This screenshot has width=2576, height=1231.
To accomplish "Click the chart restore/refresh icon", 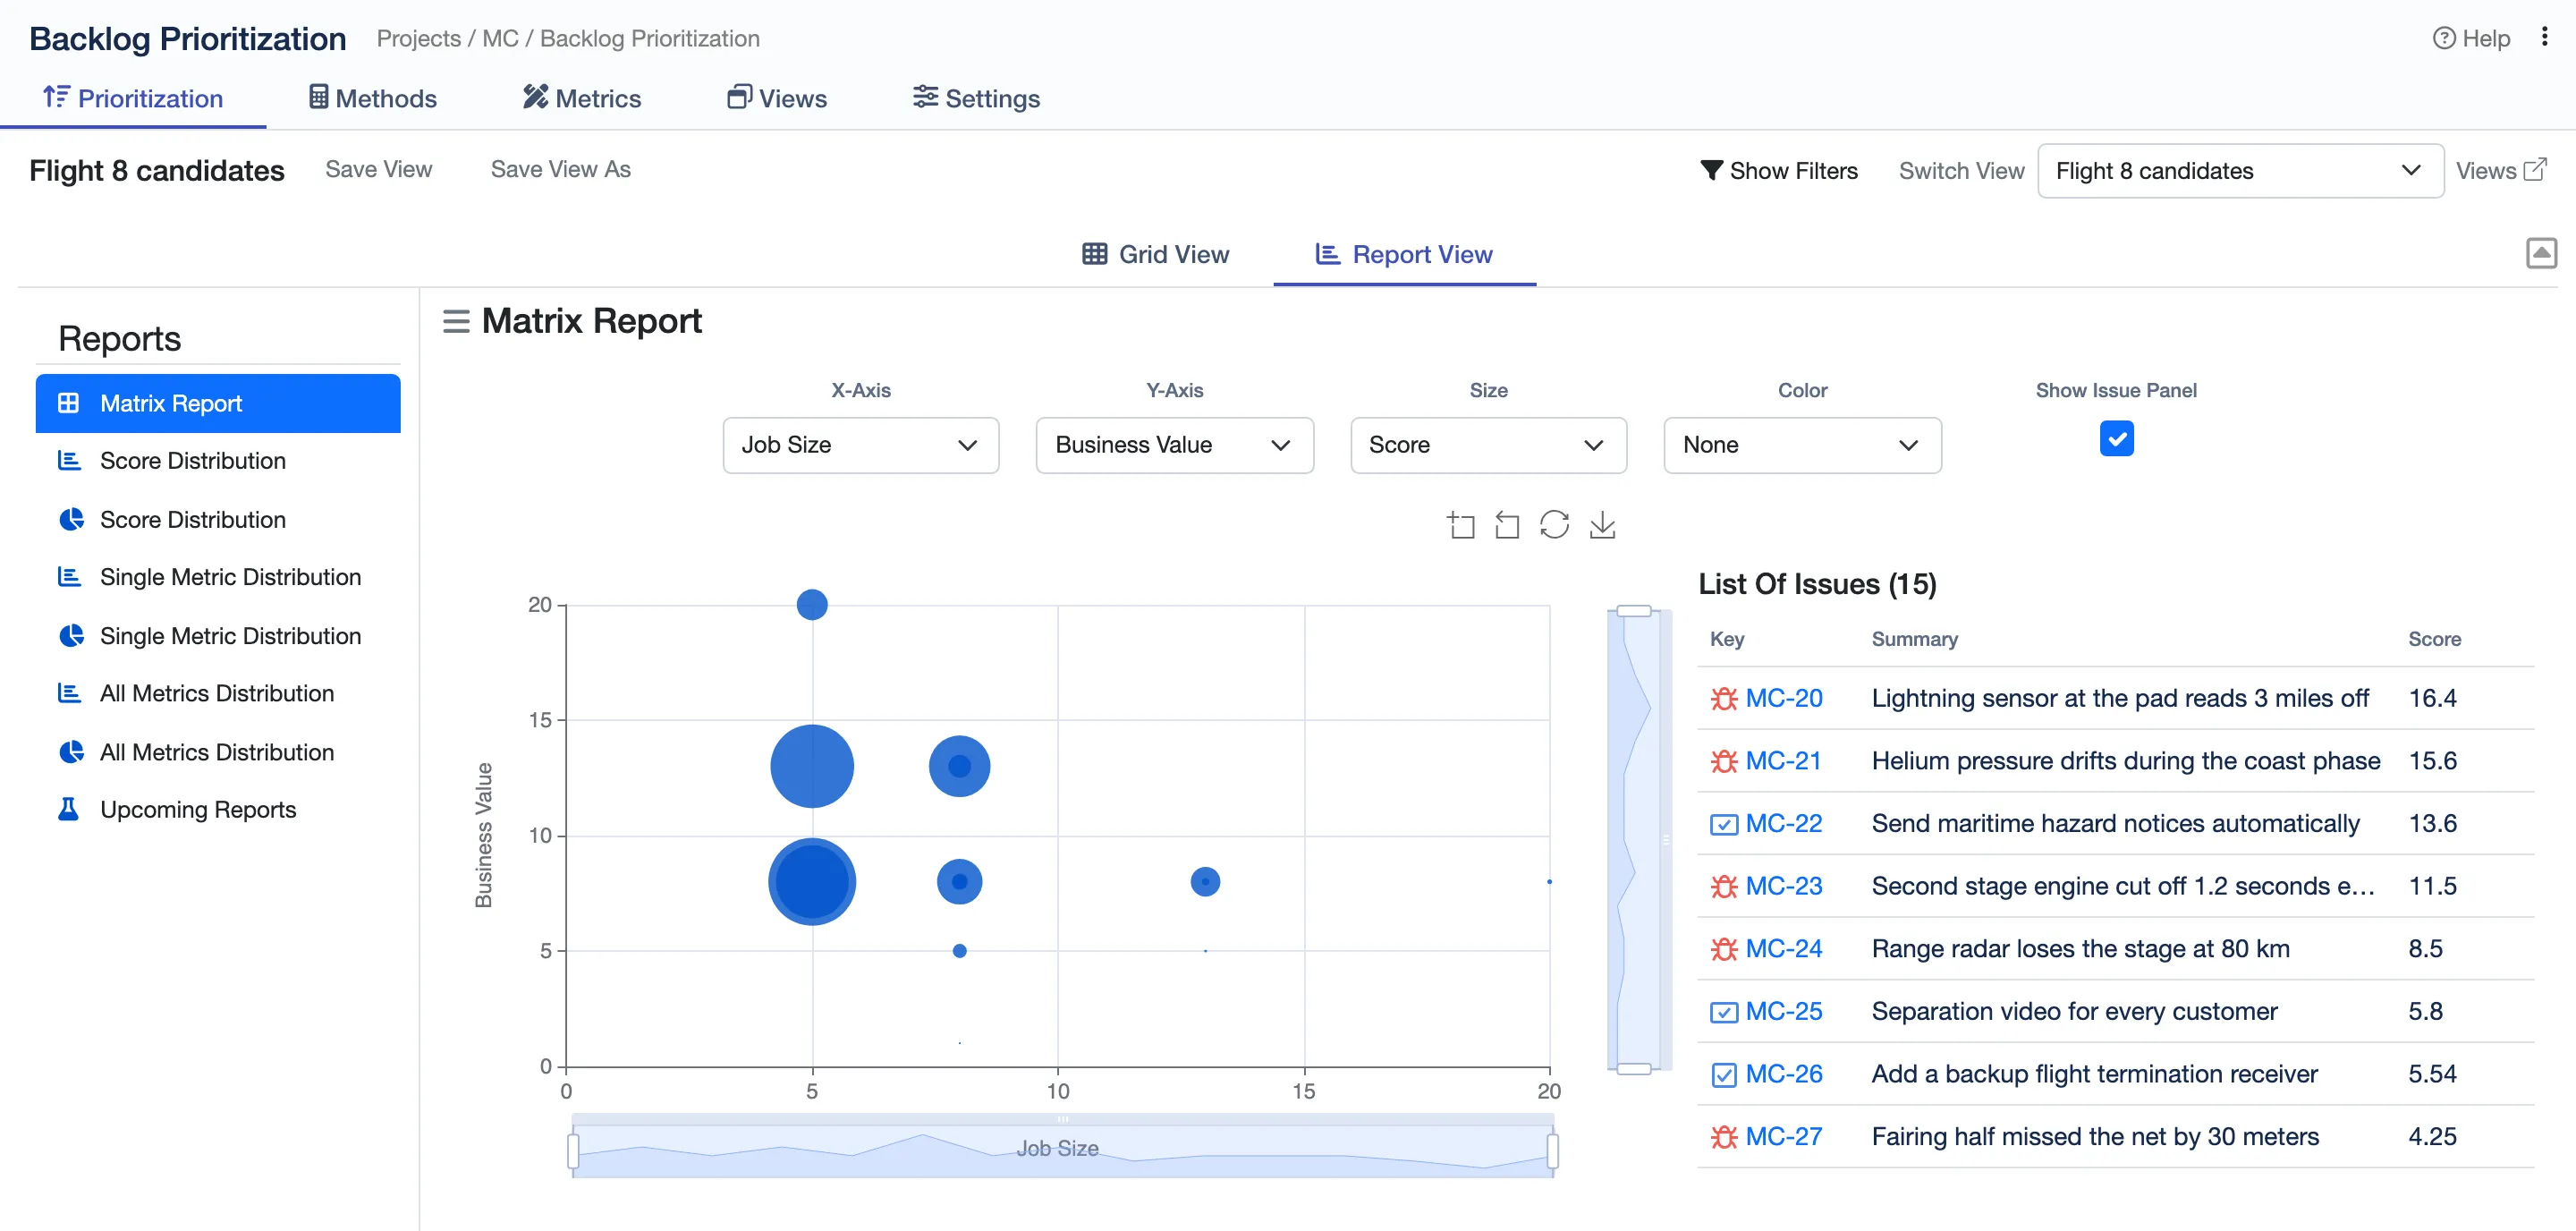I will 1554,525.
